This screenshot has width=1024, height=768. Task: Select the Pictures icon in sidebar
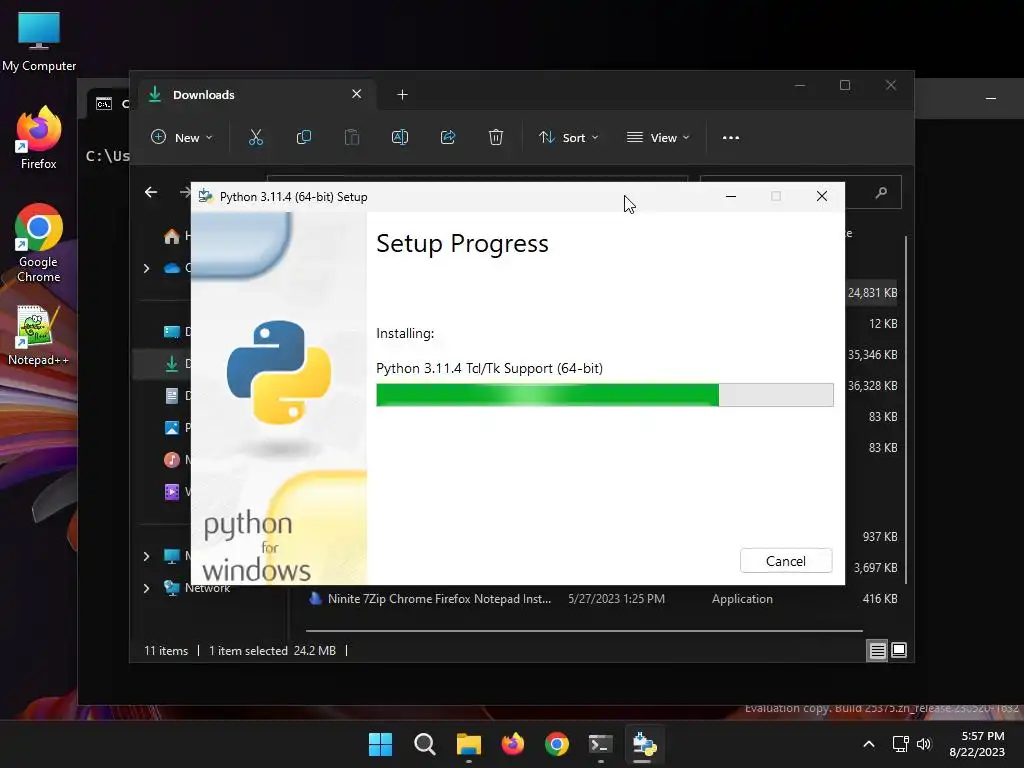click(x=172, y=428)
